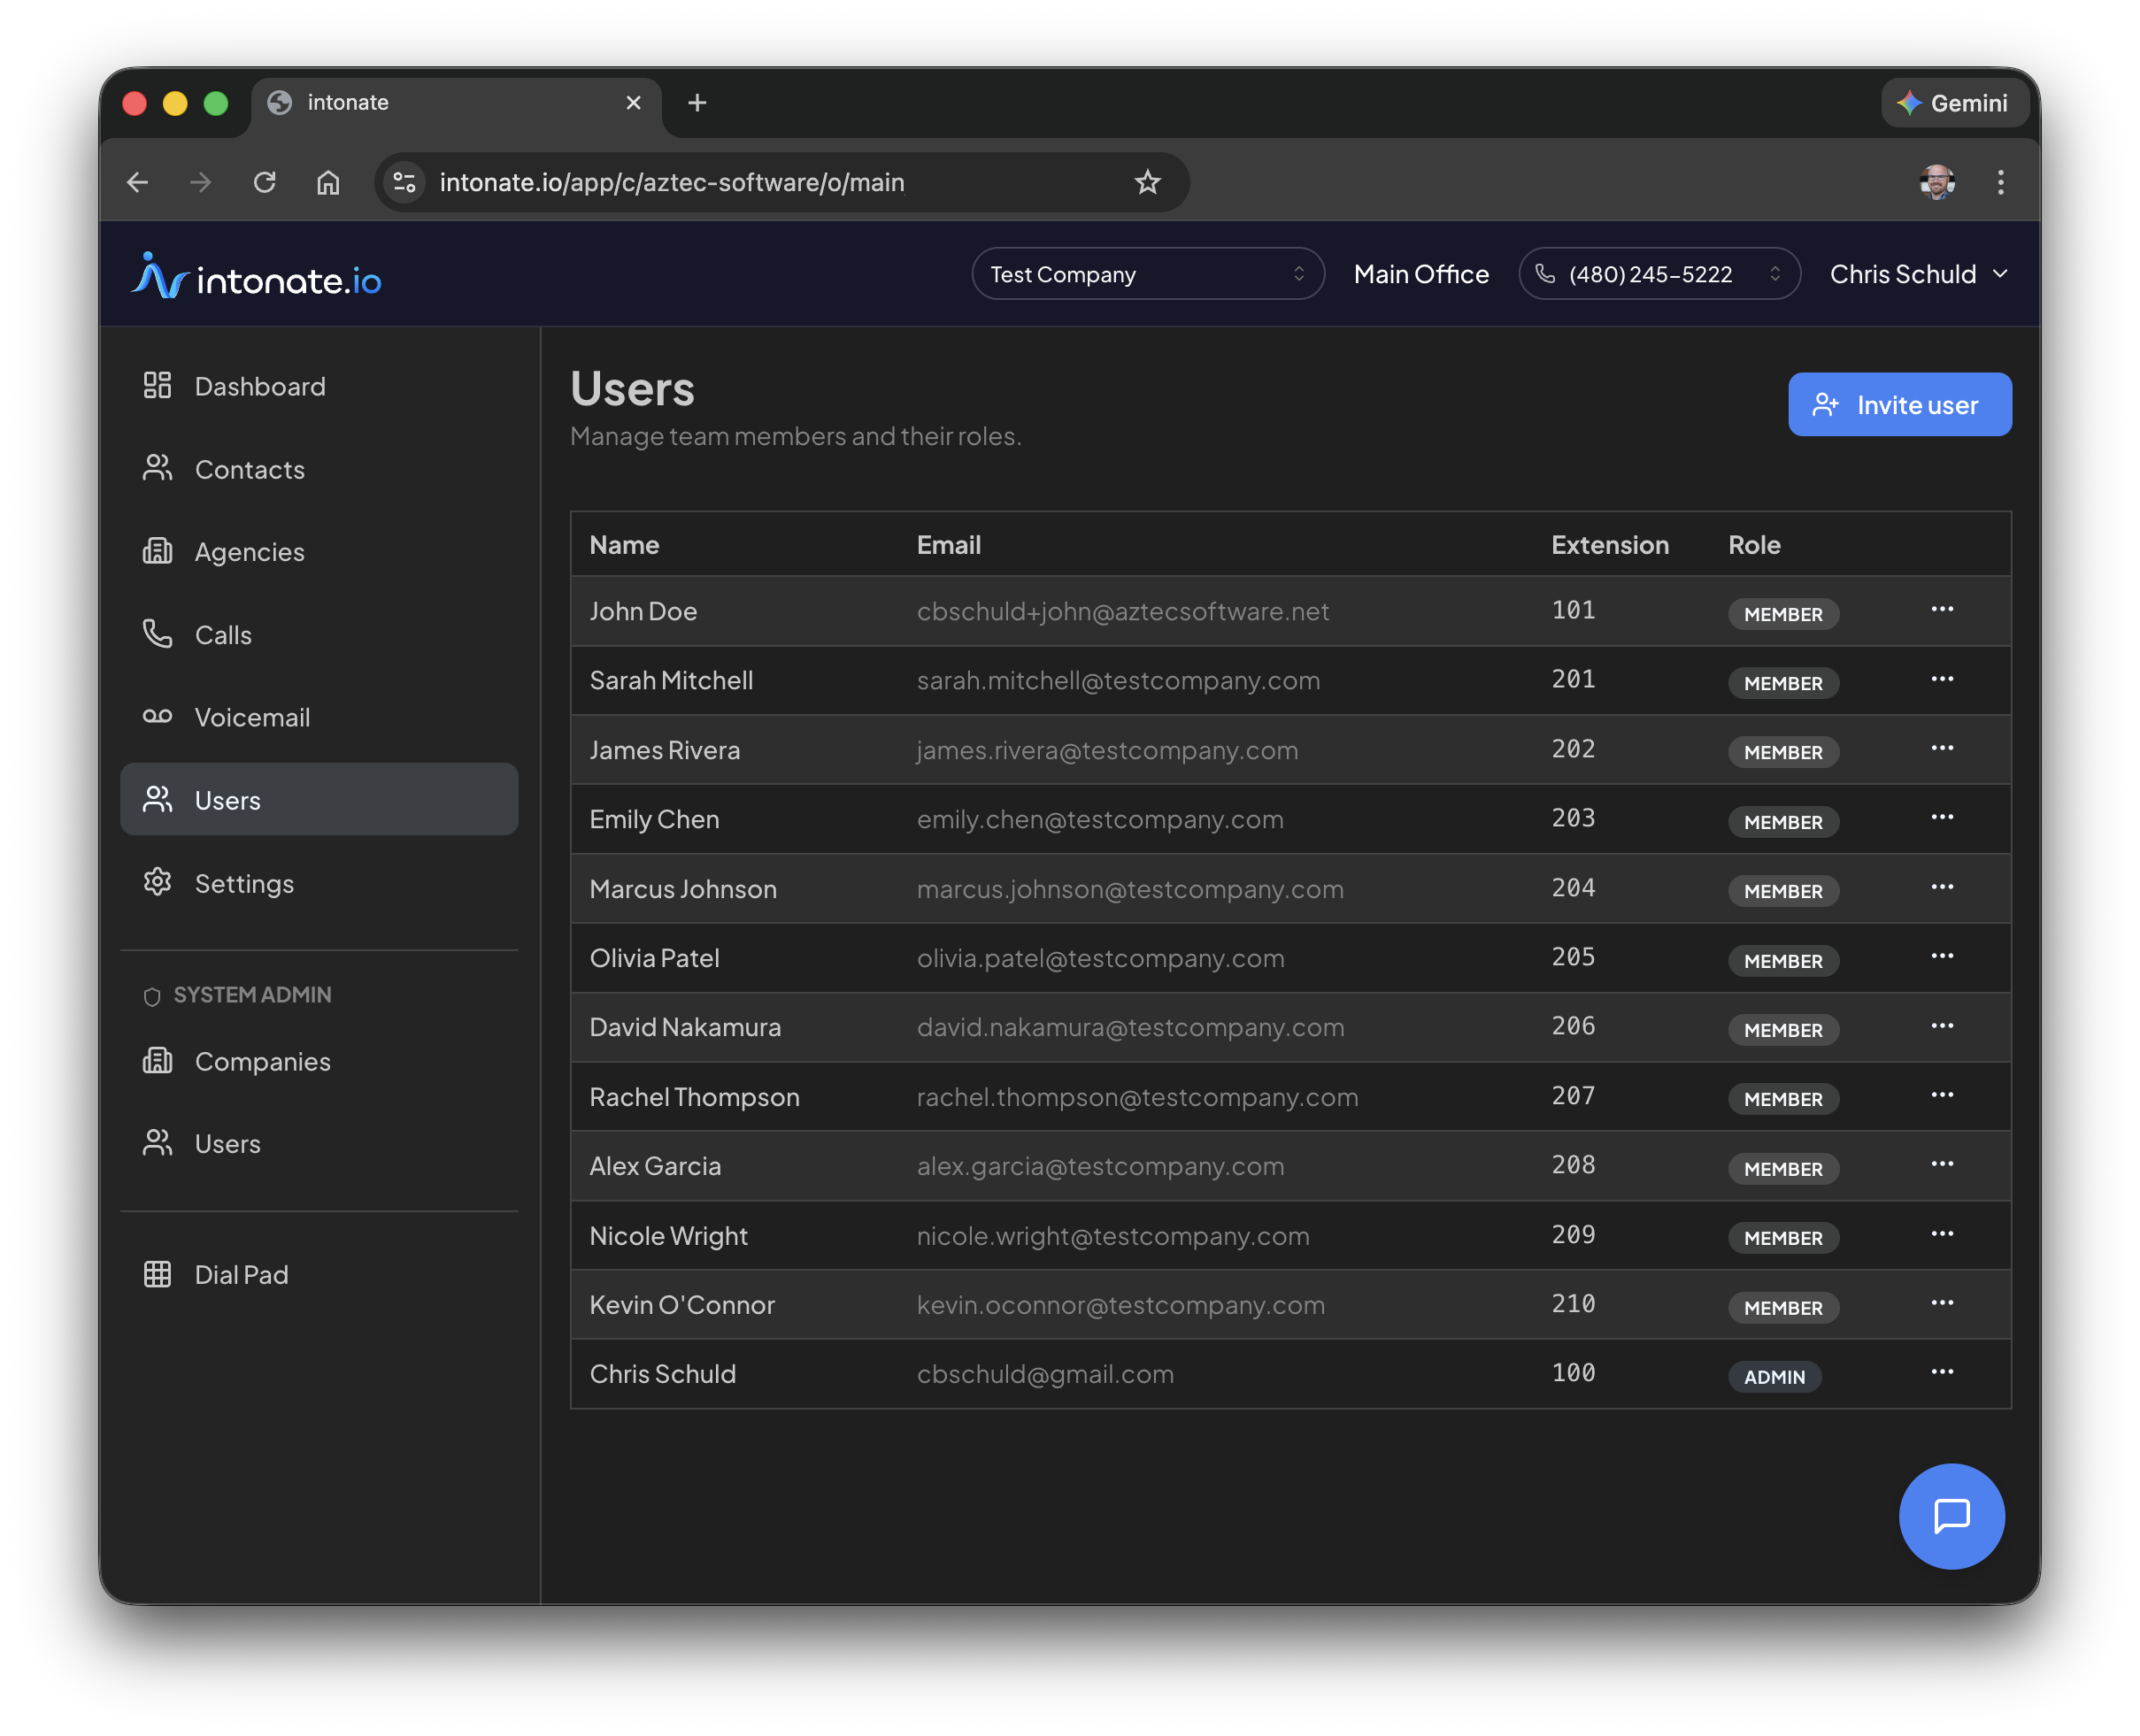Open Voicemail from the sidebar
Image resolution: width=2140 pixels, height=1736 pixels.
(x=251, y=717)
